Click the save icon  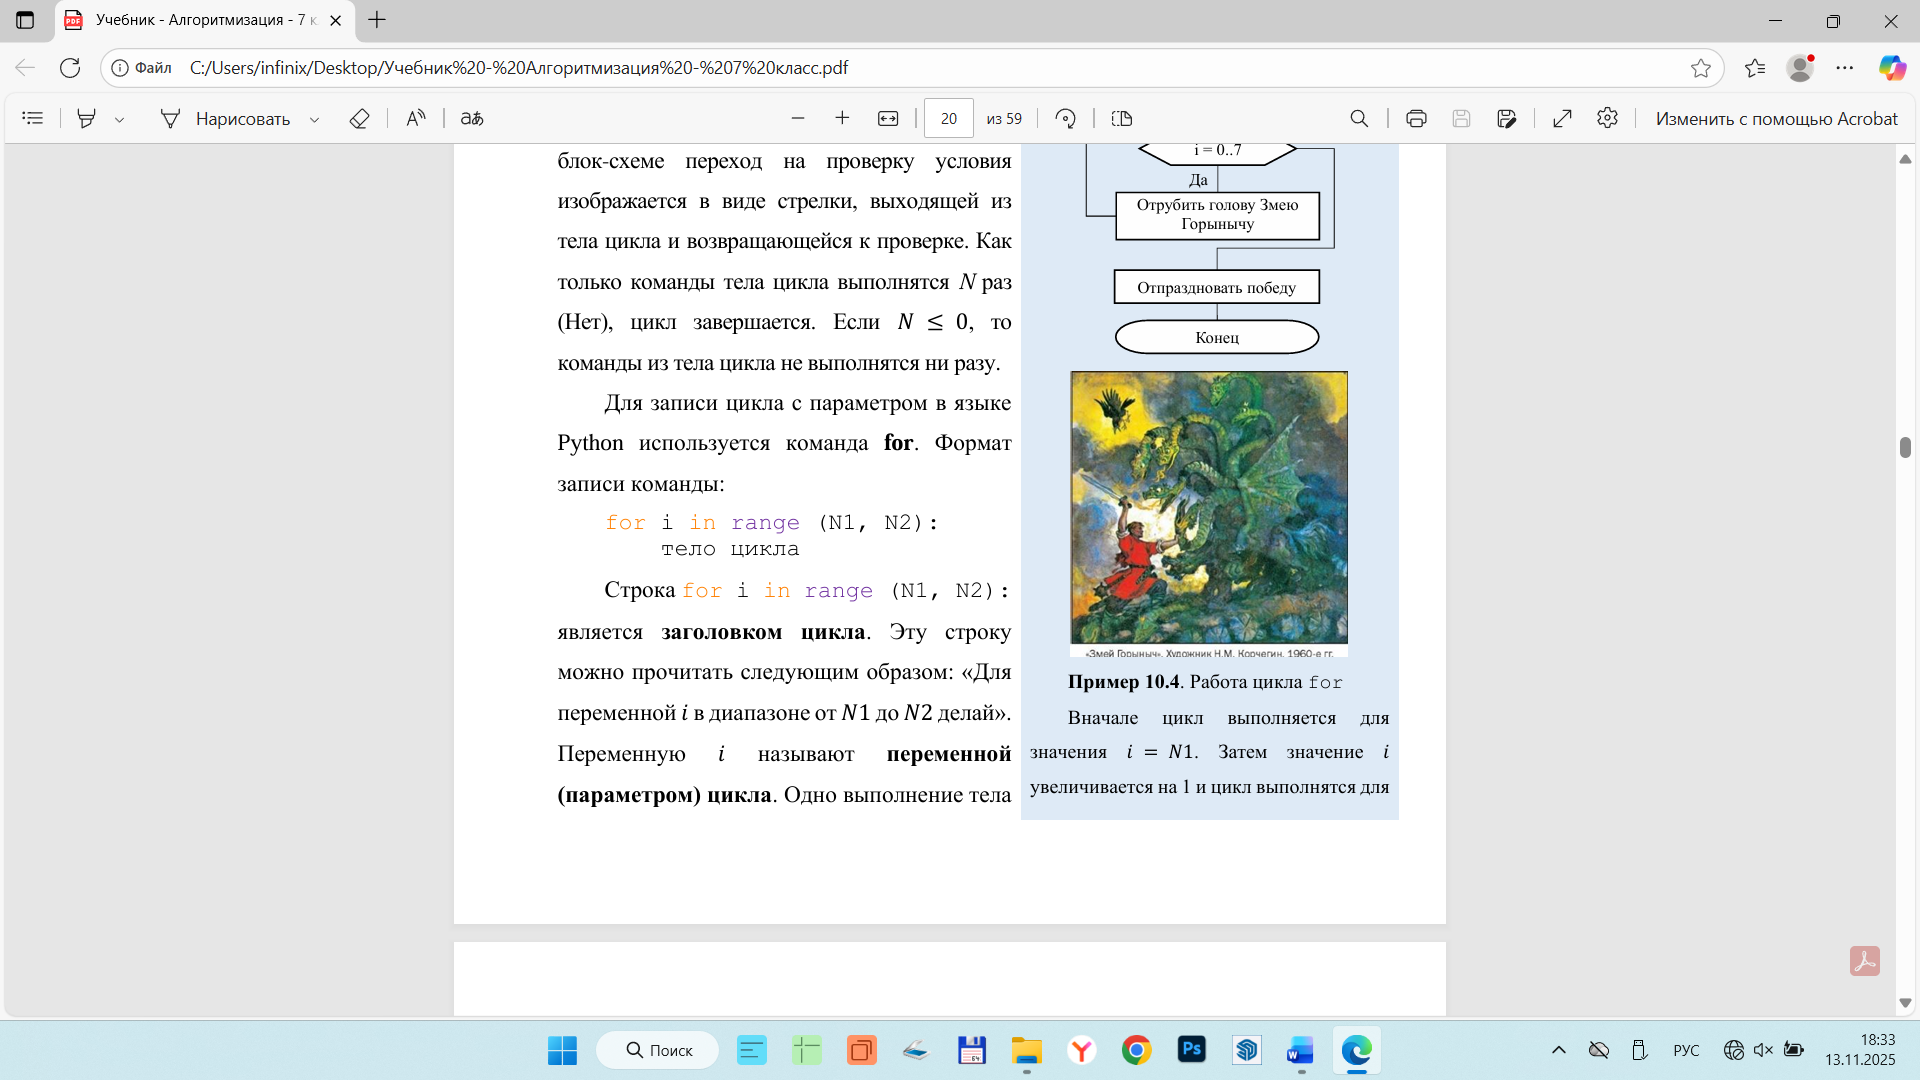[x=1461, y=118]
